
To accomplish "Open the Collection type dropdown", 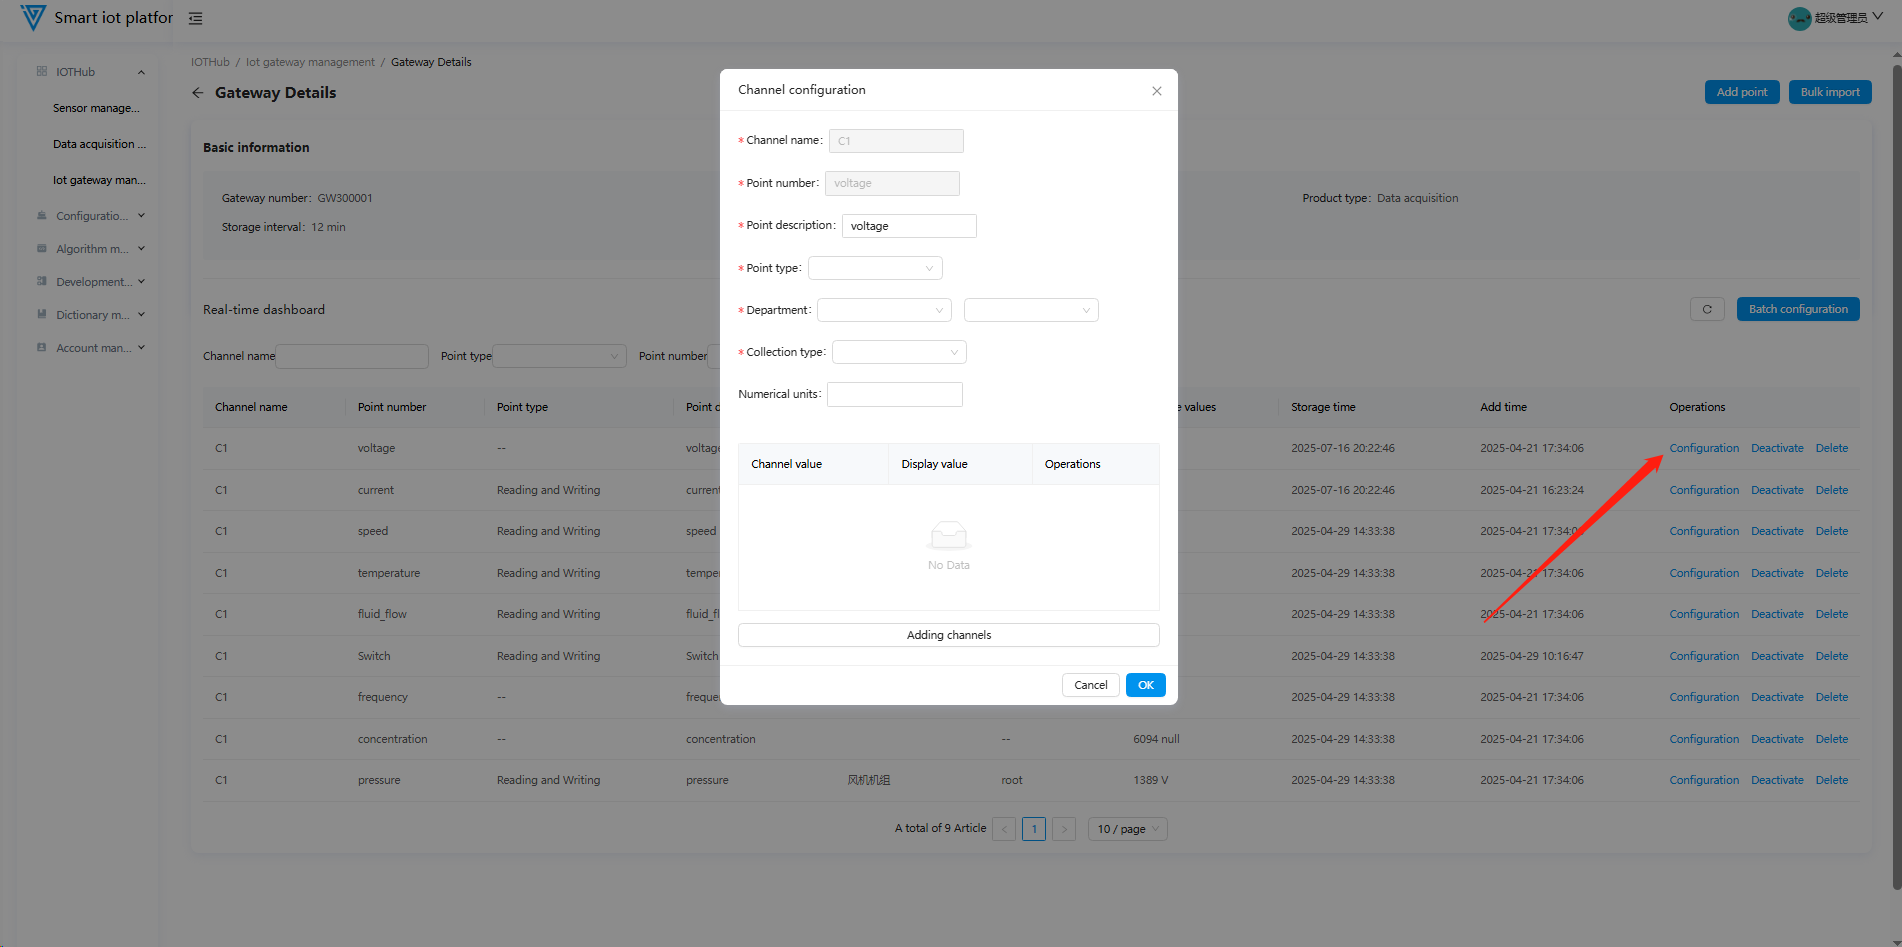I will coord(899,352).
